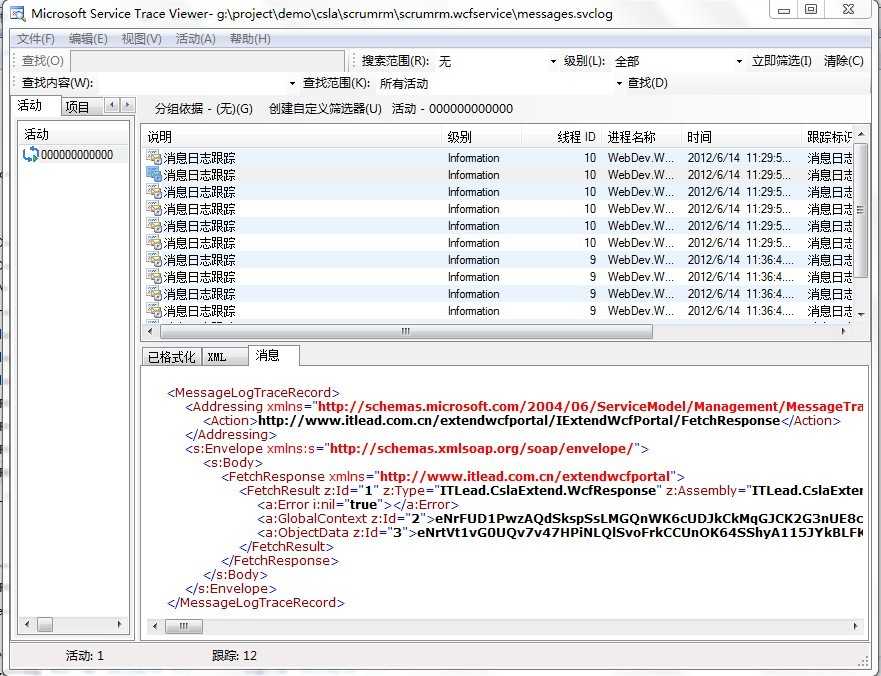Click the trace list vertical scrollbar down arrow

(x=860, y=314)
